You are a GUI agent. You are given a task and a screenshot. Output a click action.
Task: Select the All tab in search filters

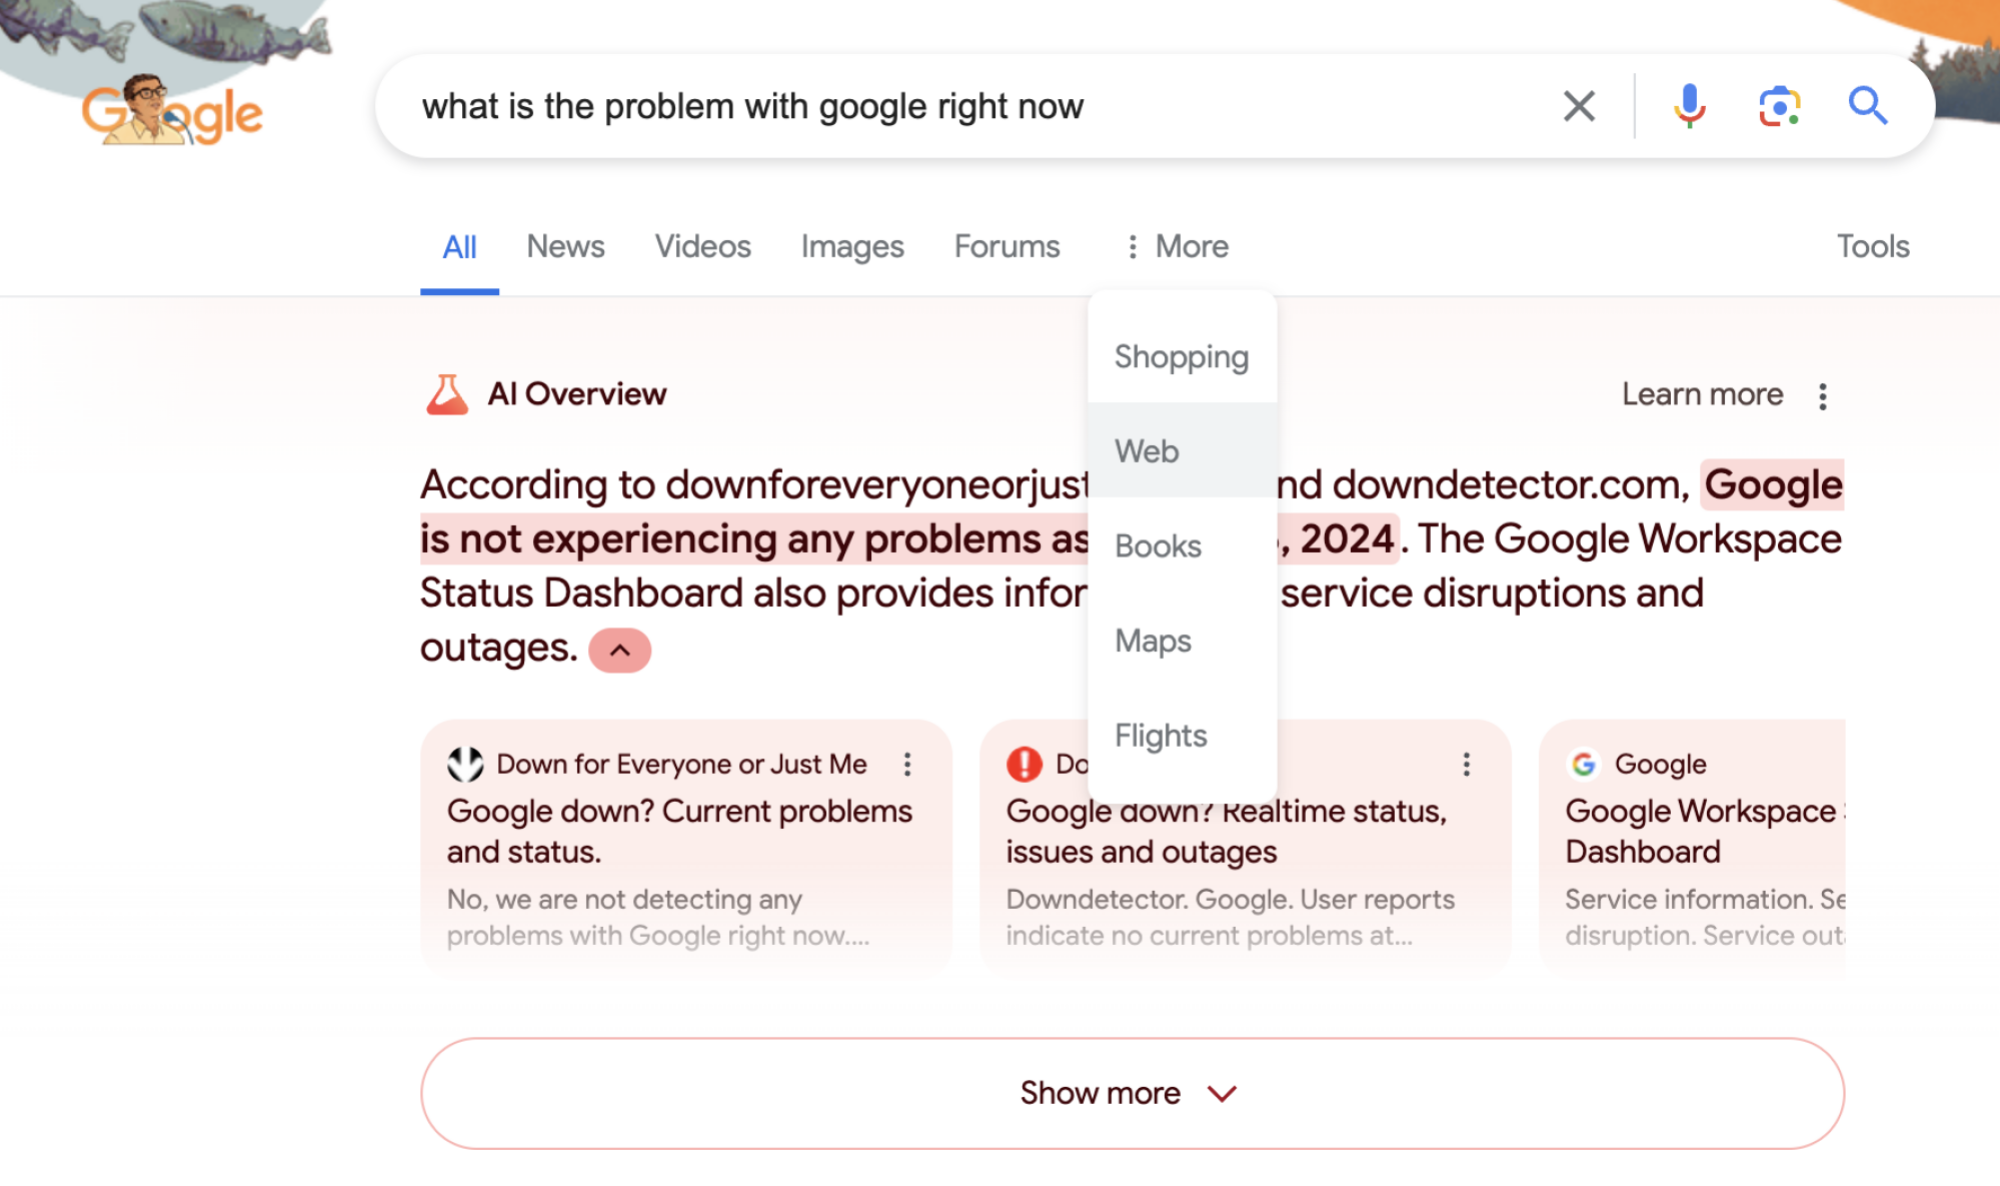(x=460, y=246)
